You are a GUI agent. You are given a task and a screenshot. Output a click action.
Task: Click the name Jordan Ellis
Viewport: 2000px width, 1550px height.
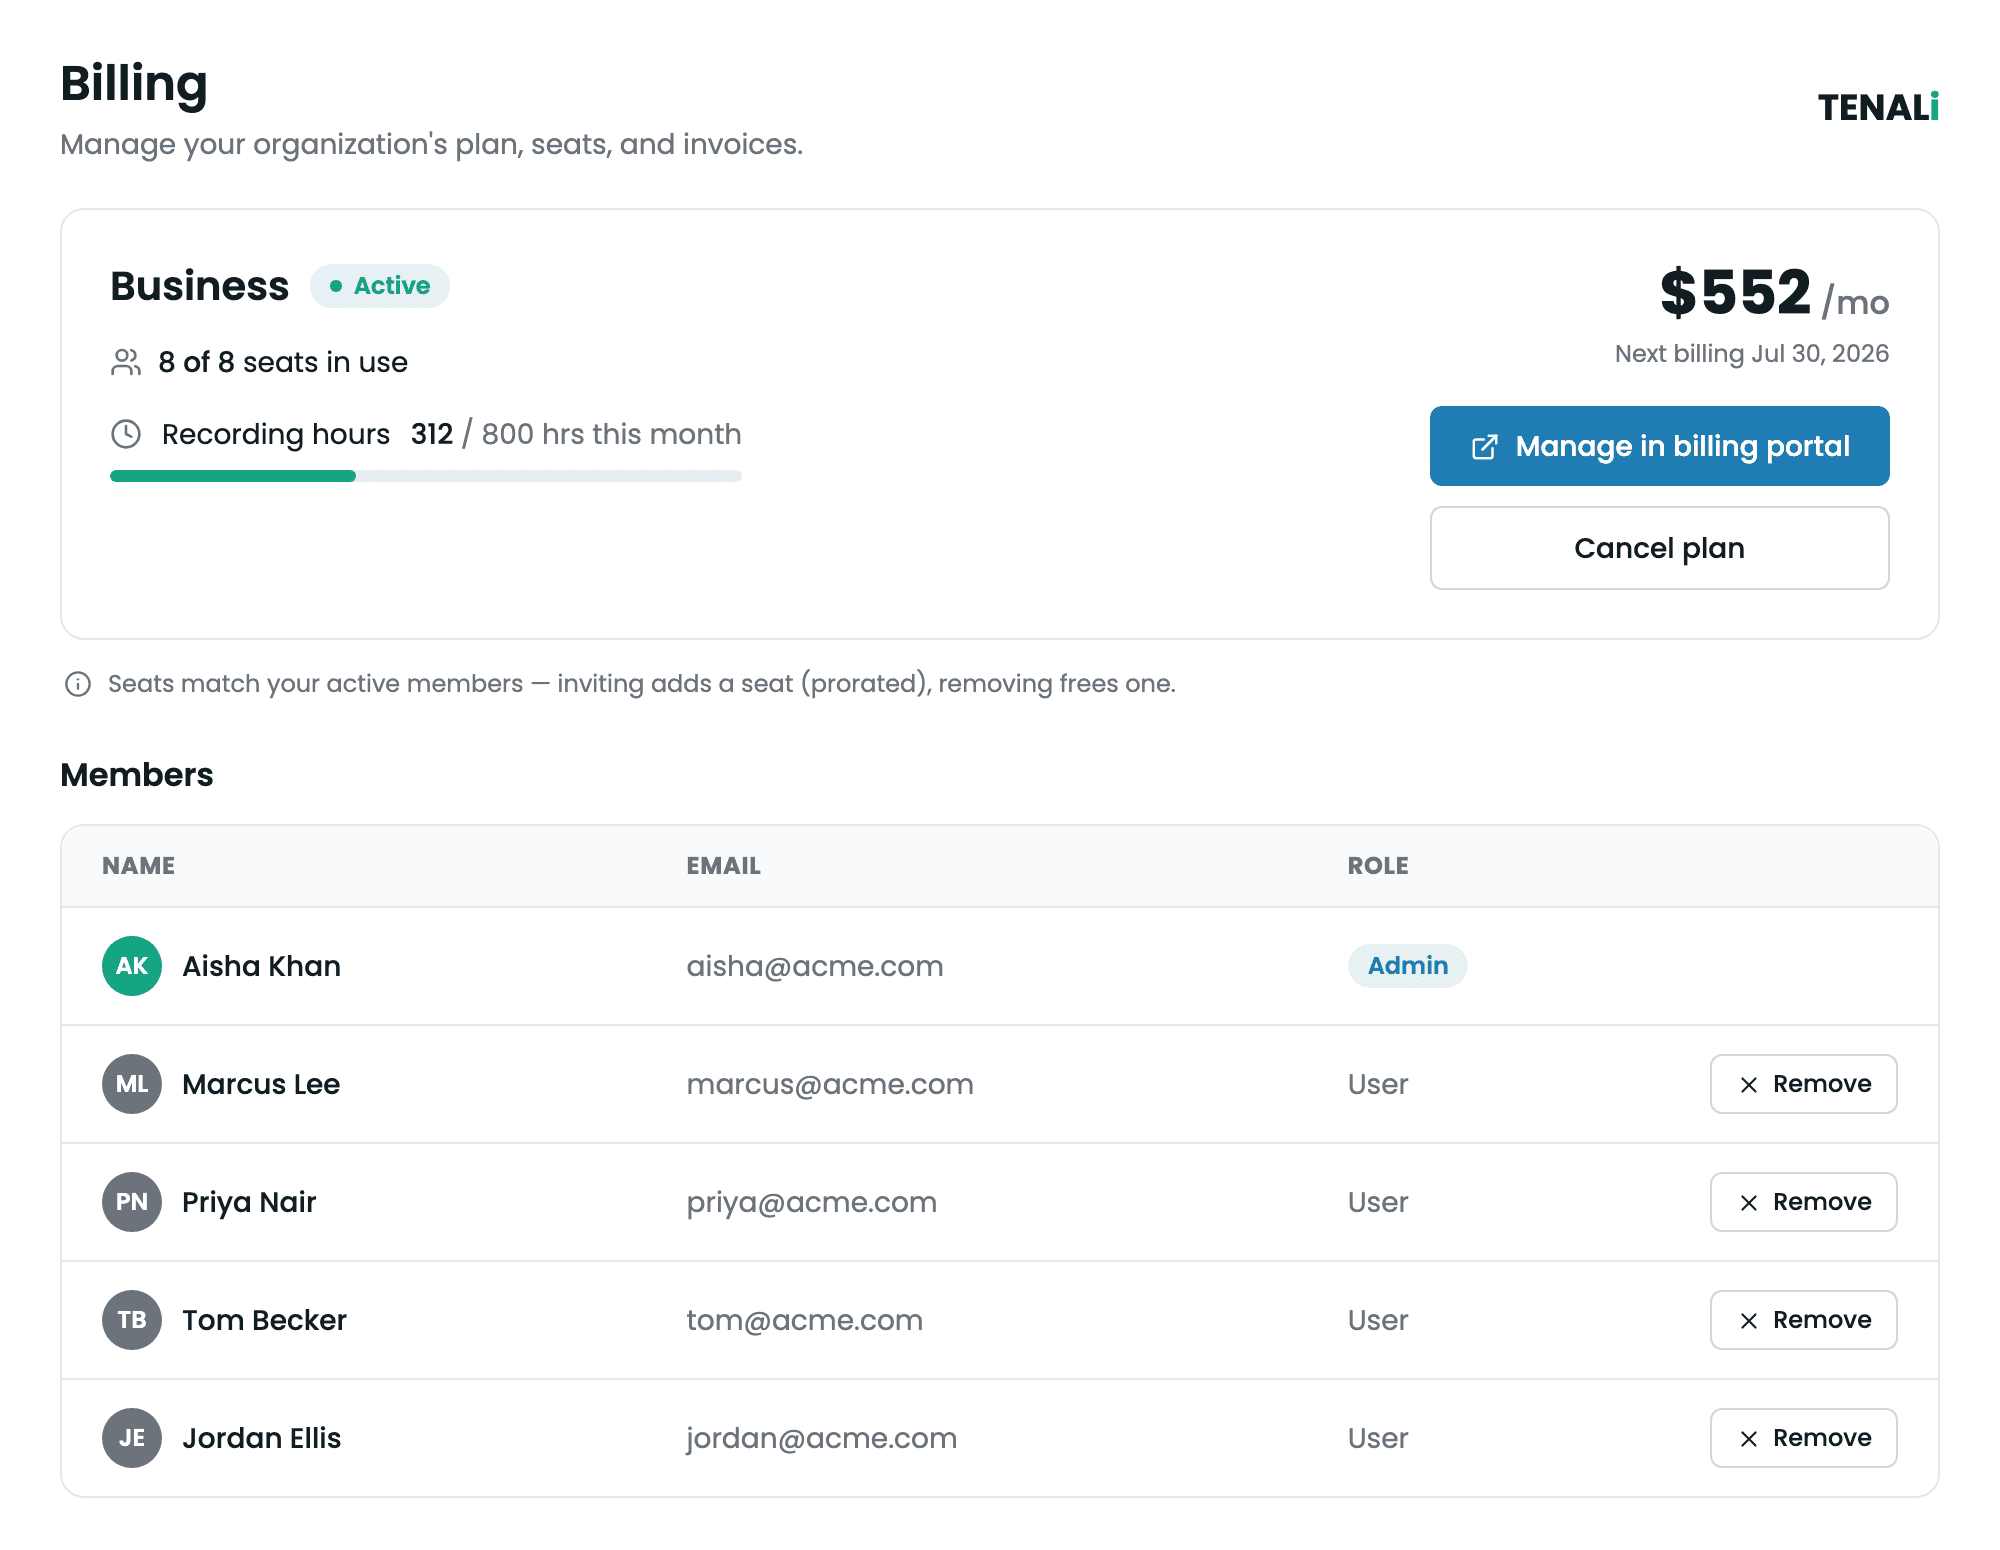[262, 1438]
